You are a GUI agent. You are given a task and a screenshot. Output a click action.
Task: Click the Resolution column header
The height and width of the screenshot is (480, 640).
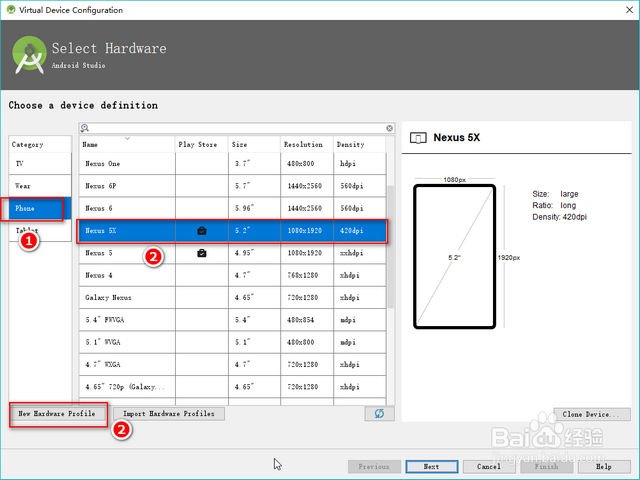(307, 144)
